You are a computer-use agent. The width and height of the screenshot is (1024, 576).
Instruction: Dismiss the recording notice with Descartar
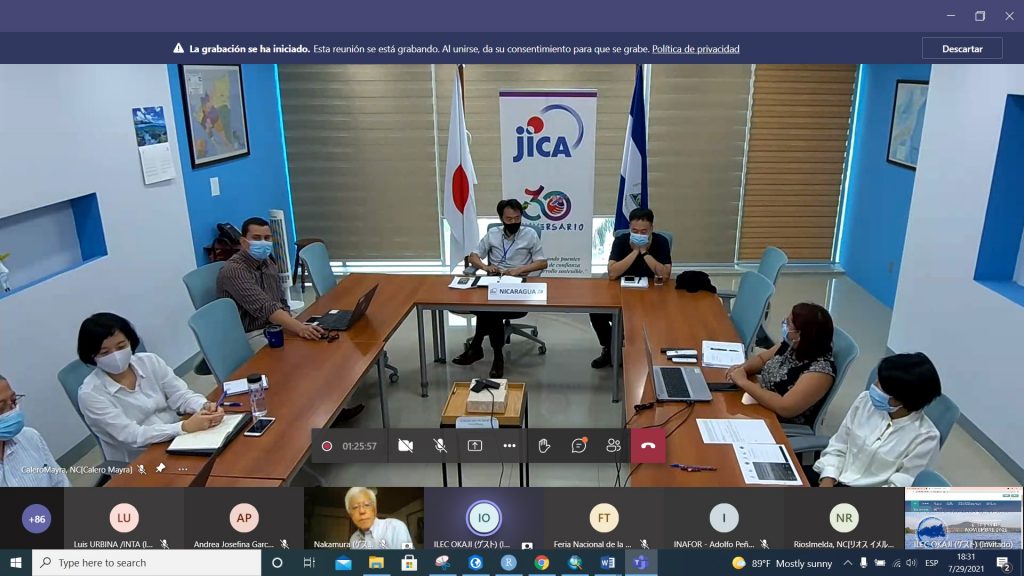[x=962, y=48]
